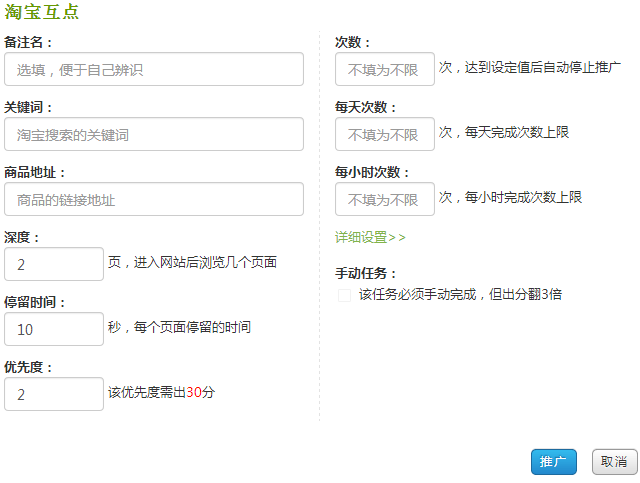The width and height of the screenshot is (640, 483).
Task: Click the text 次，每天完成次数上限
Action: point(504,132)
